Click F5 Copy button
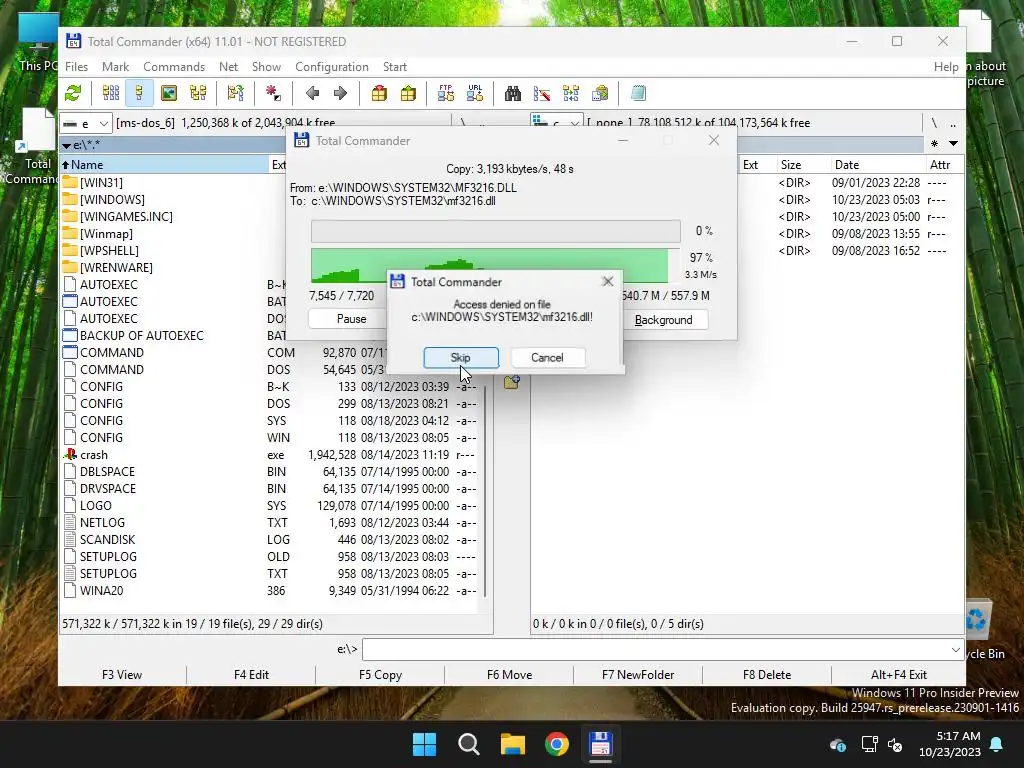 pos(380,675)
